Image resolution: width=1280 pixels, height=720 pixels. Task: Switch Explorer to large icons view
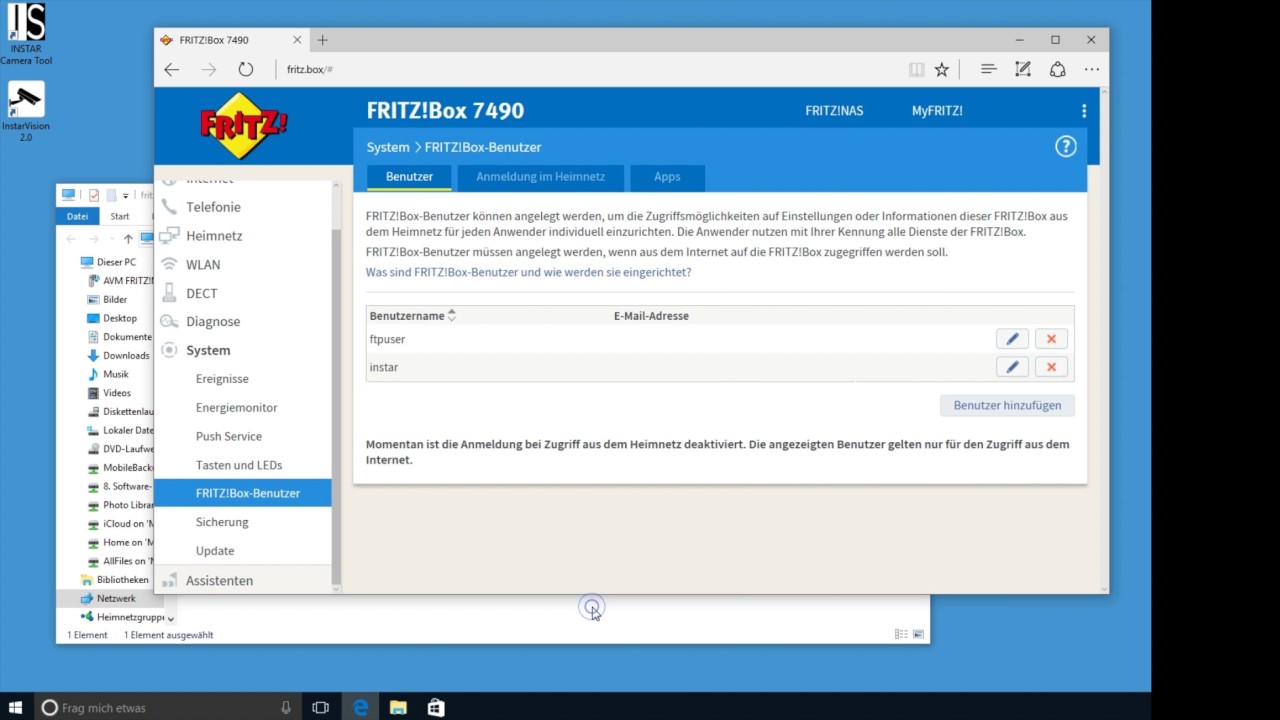coord(919,634)
